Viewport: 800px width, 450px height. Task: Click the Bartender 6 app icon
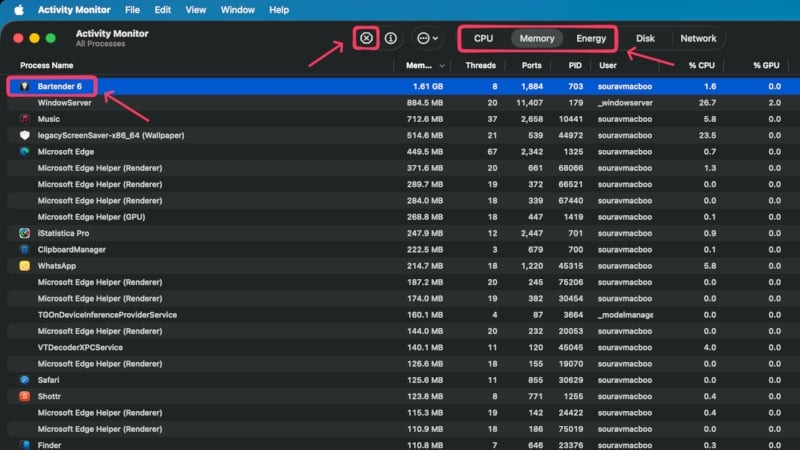pyautogui.click(x=24, y=86)
